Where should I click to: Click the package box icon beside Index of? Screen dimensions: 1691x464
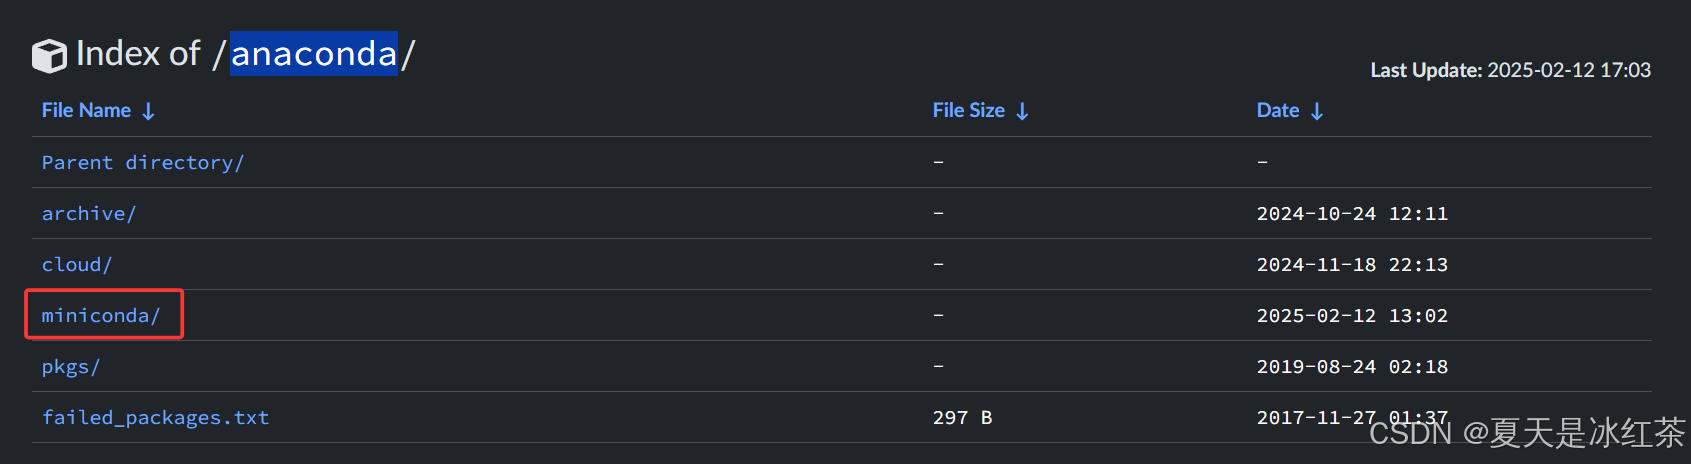[49, 56]
